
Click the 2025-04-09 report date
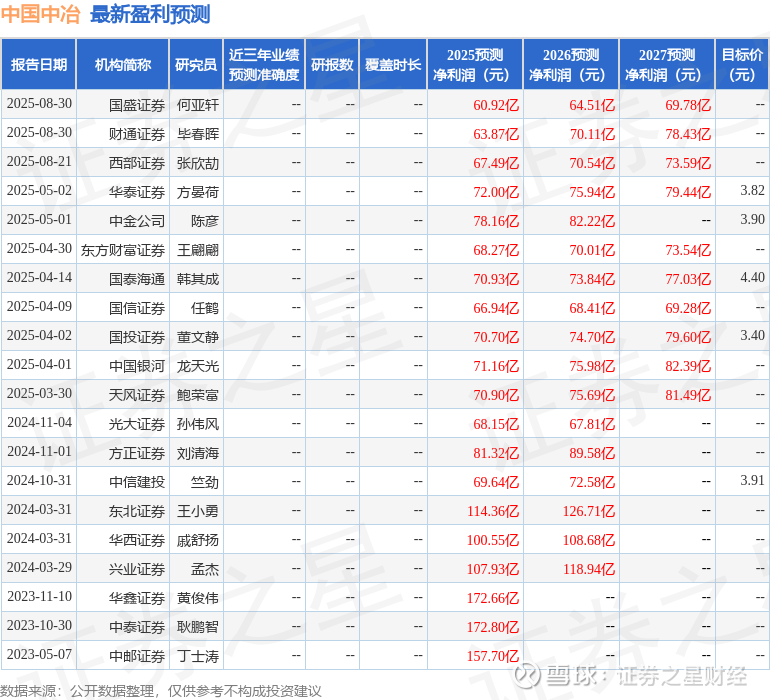pos(39,307)
